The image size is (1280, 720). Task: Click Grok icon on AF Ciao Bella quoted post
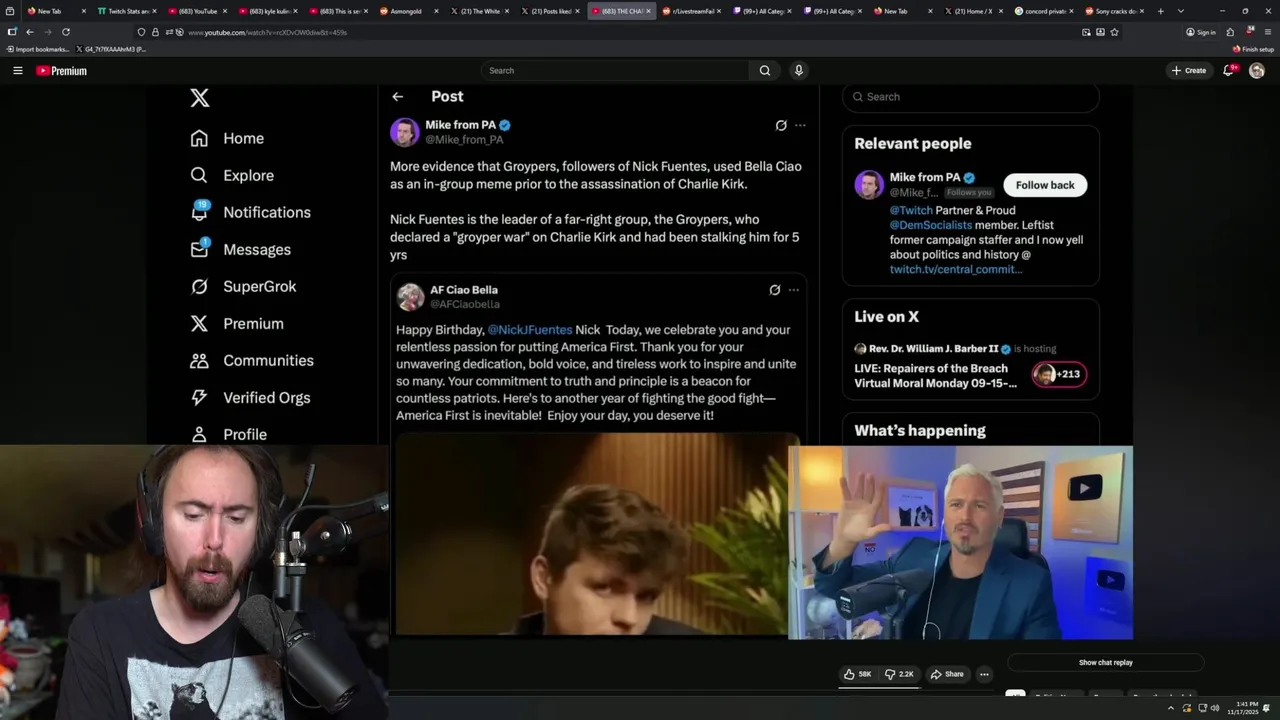(774, 290)
